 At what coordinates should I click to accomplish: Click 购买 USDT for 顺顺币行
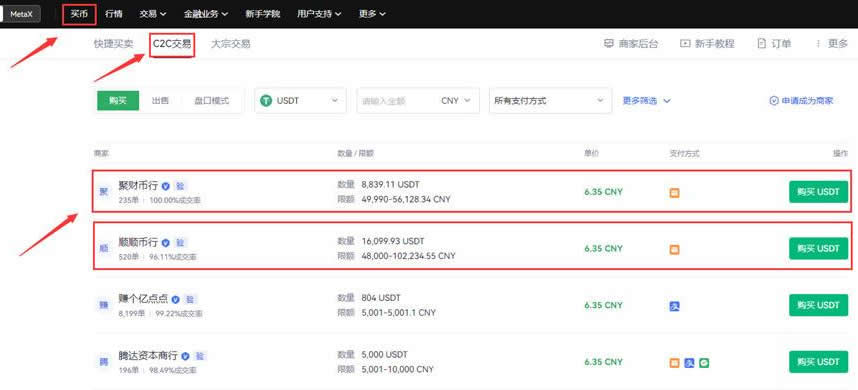[x=818, y=248]
